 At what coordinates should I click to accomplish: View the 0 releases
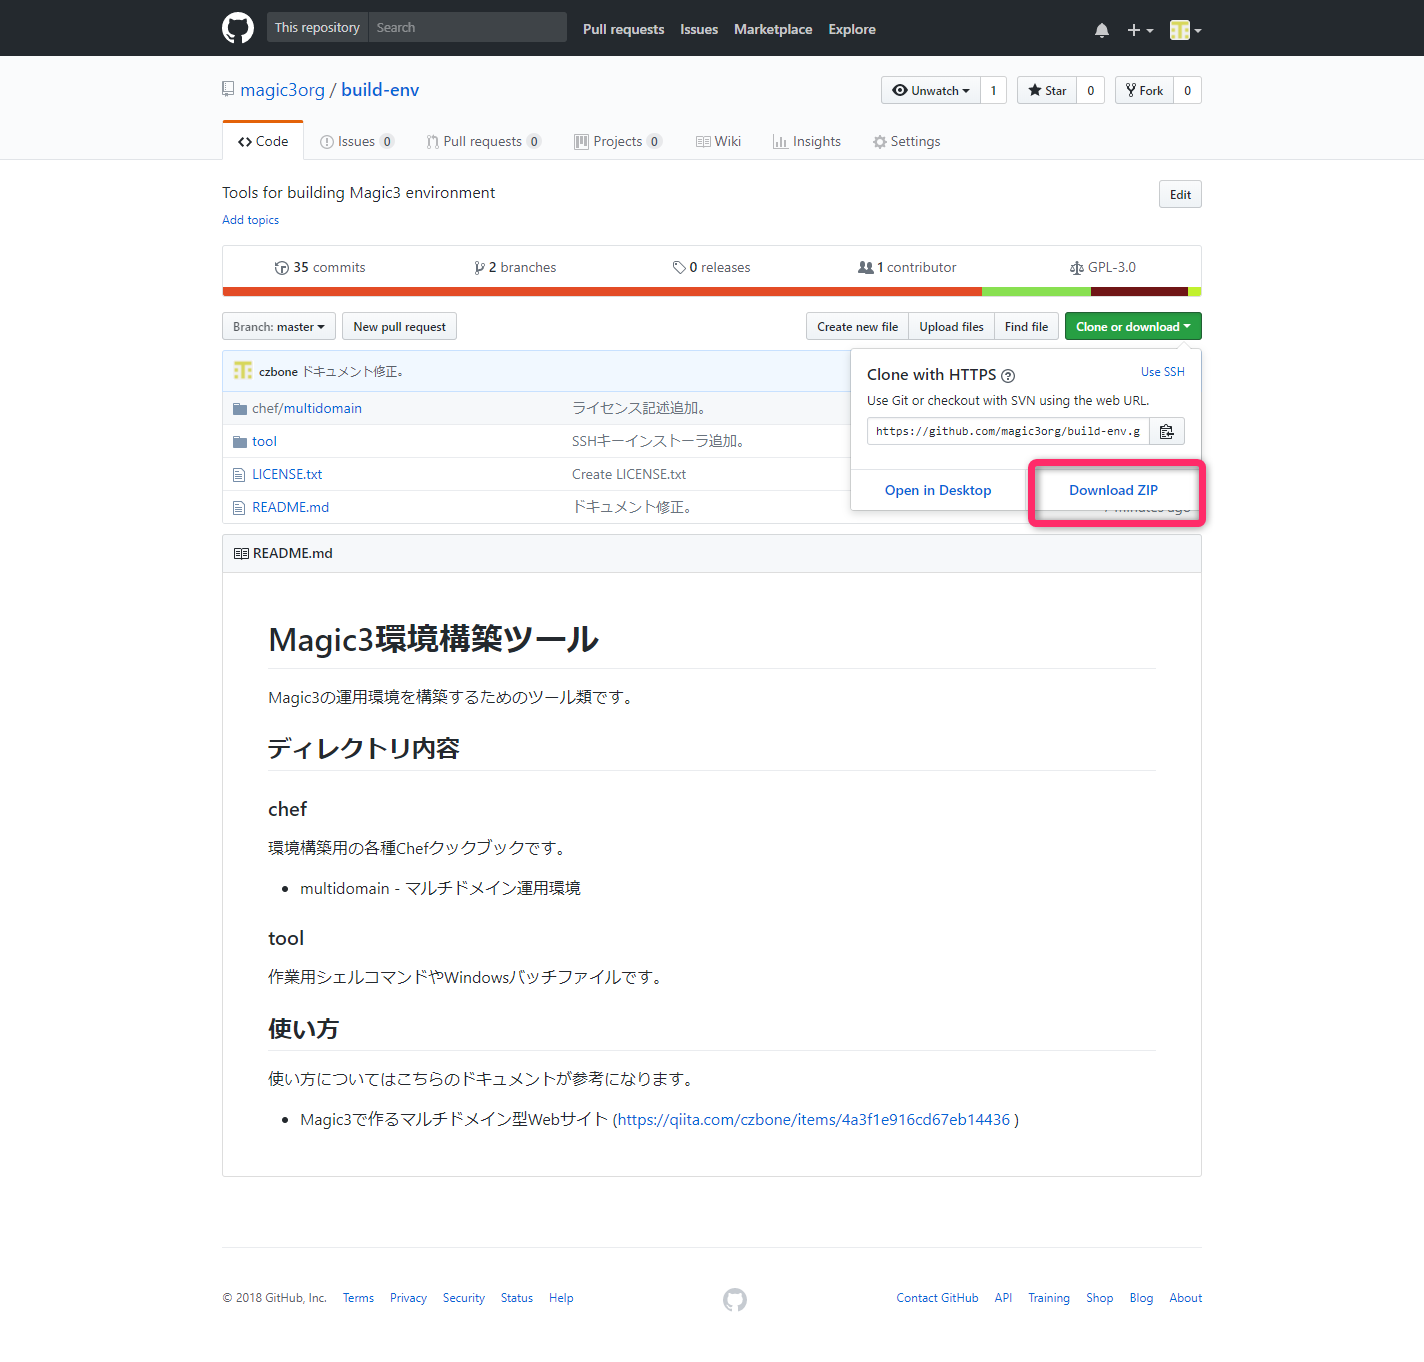point(711,267)
